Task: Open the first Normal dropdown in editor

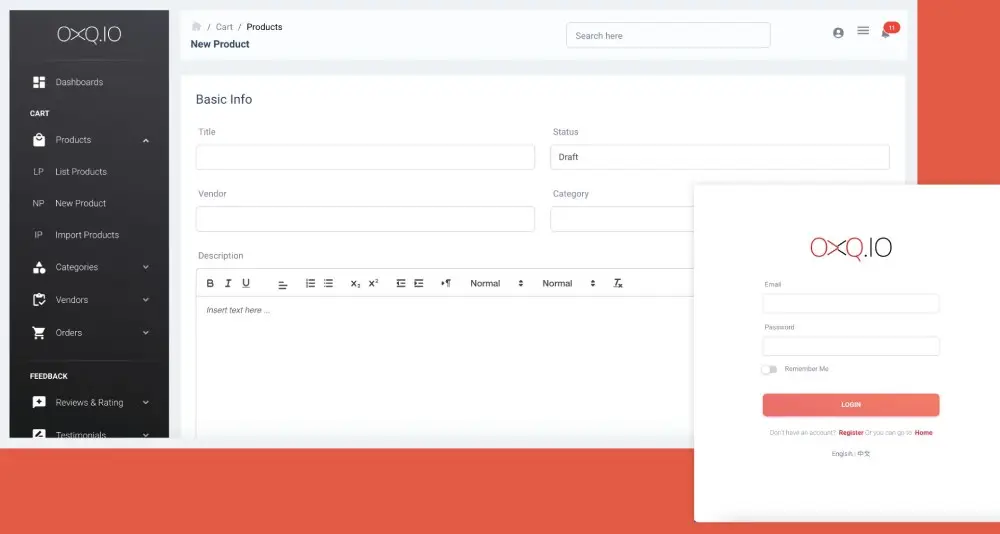Action: point(496,283)
